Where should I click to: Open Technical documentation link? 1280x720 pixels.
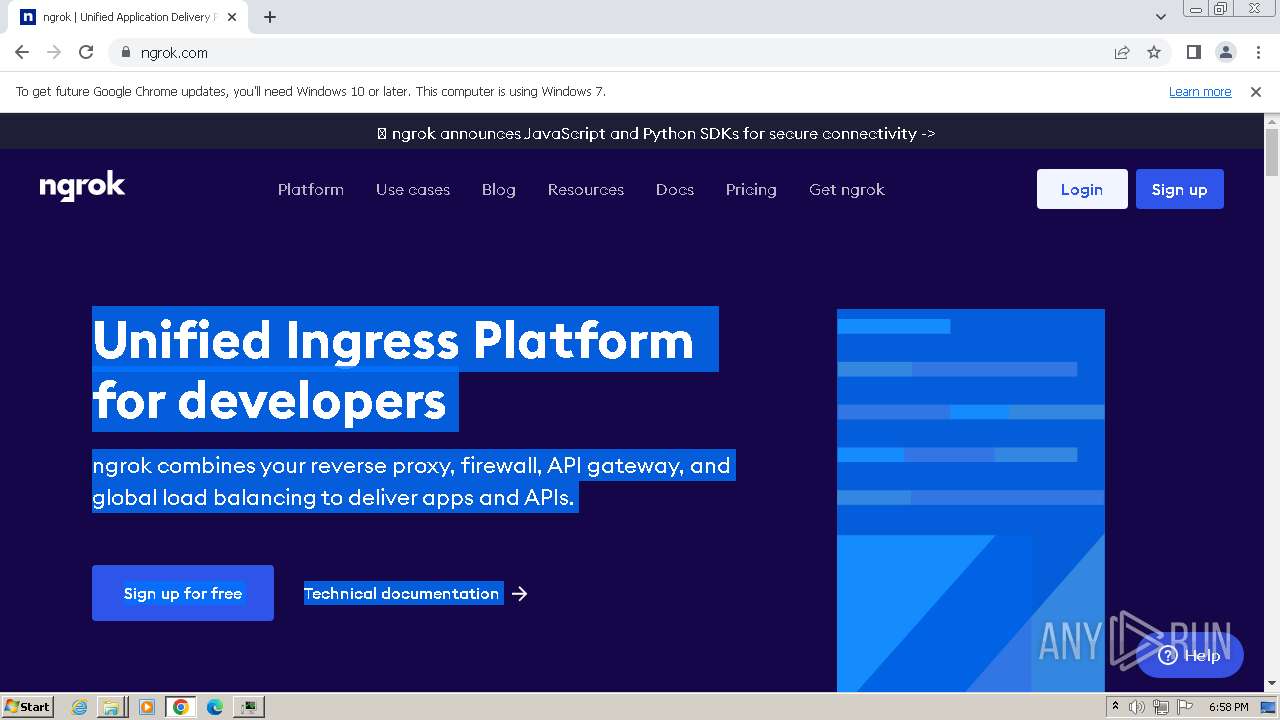point(402,593)
